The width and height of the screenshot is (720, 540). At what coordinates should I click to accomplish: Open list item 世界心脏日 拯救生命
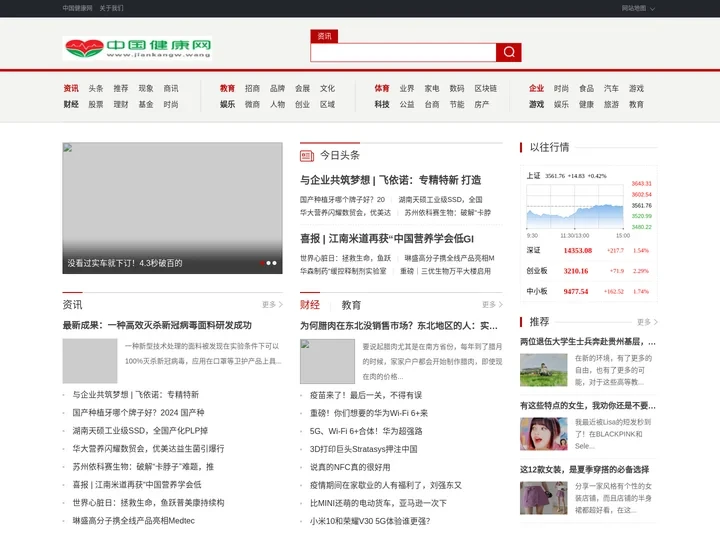pyautogui.click(x=148, y=503)
